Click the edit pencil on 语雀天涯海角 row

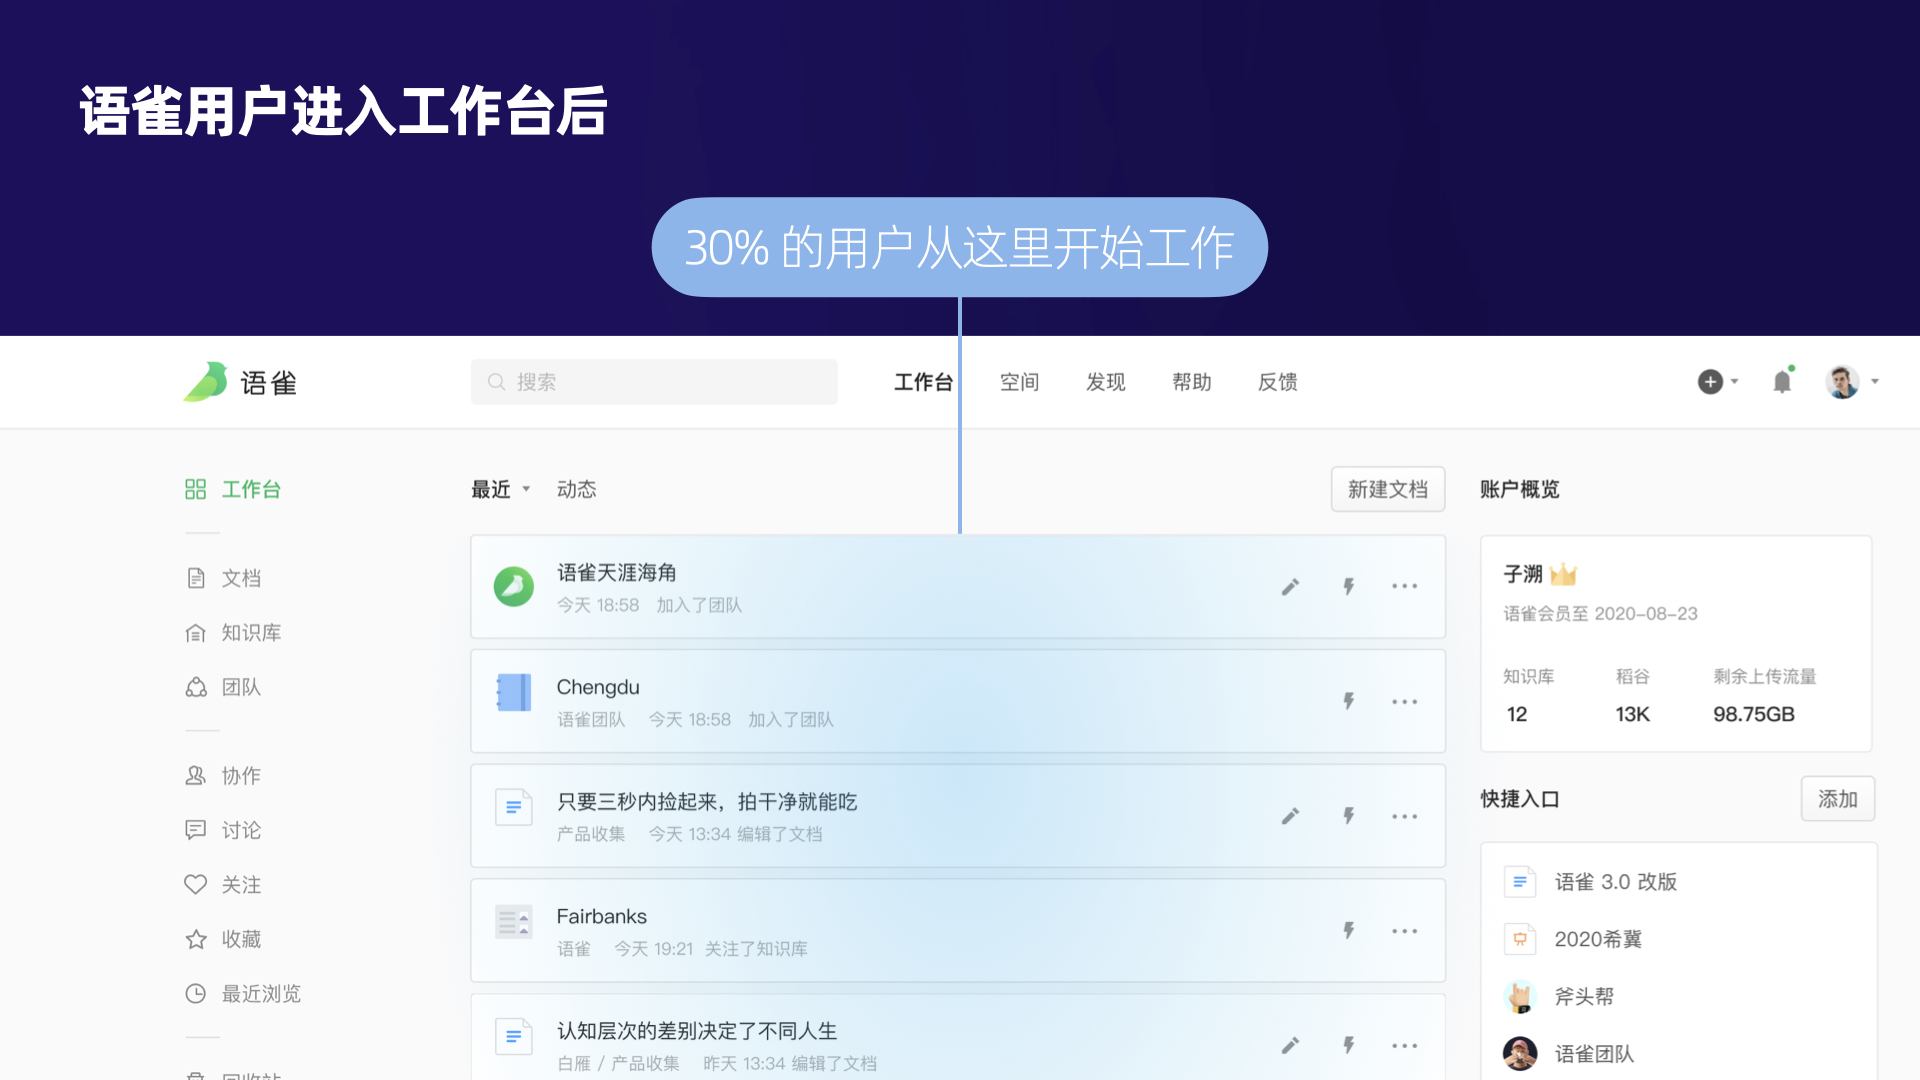pos(1290,587)
